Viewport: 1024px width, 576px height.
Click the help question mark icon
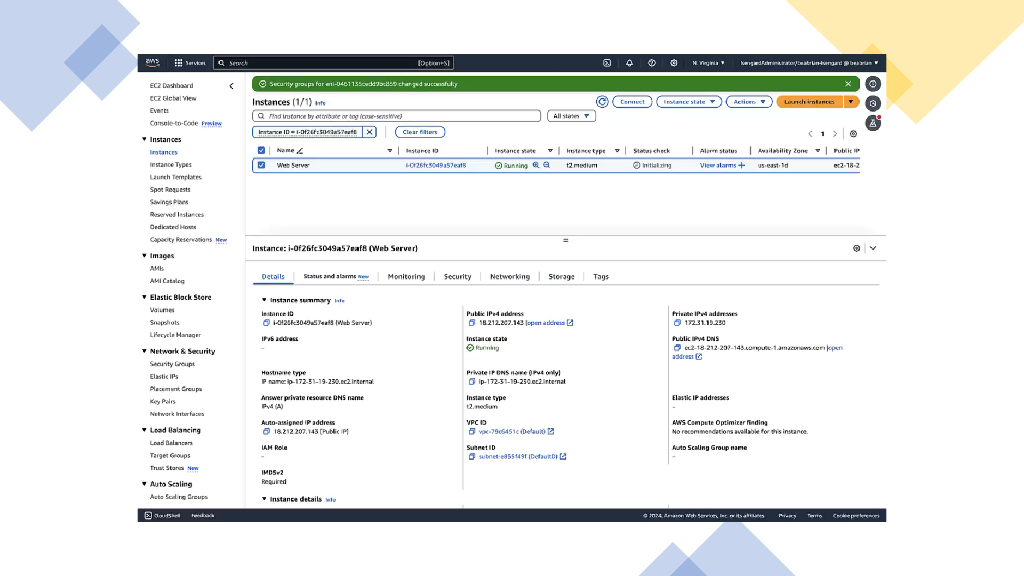pos(651,63)
